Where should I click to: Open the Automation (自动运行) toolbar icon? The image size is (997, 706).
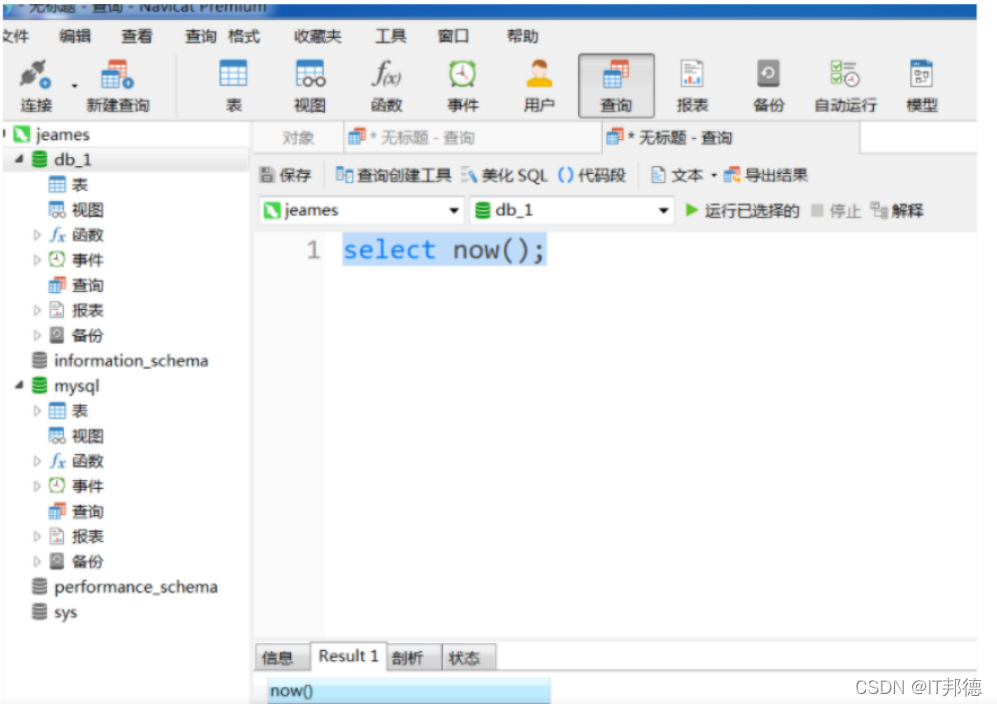[x=845, y=86]
